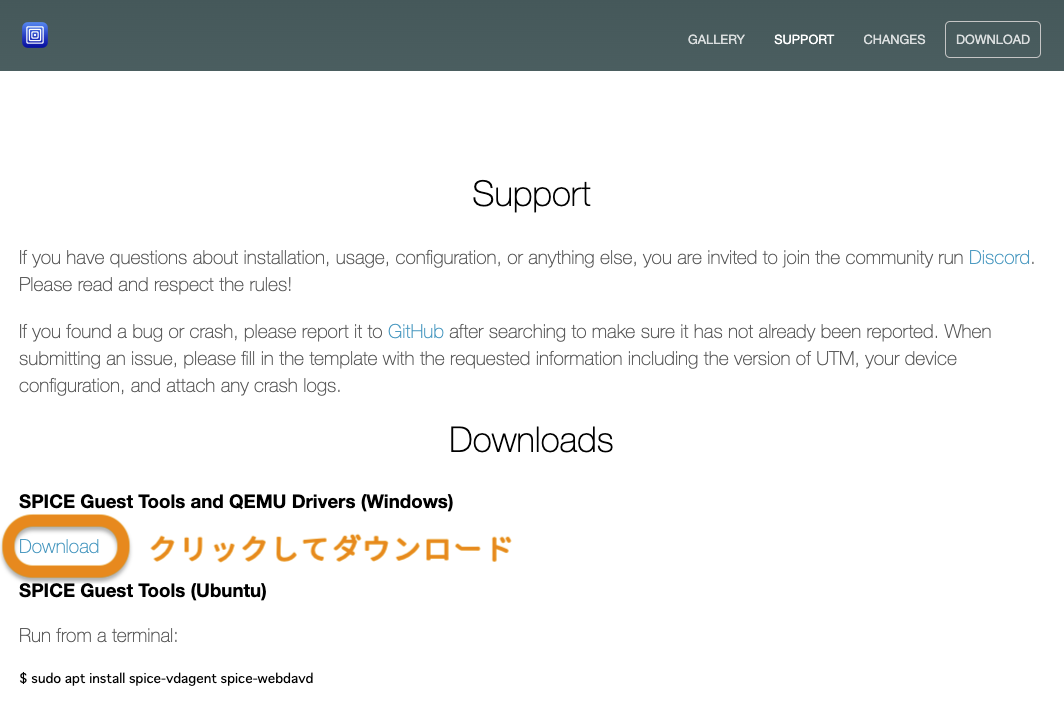Click the Japanese annotation text
This screenshot has height=728, width=1064.
point(332,547)
